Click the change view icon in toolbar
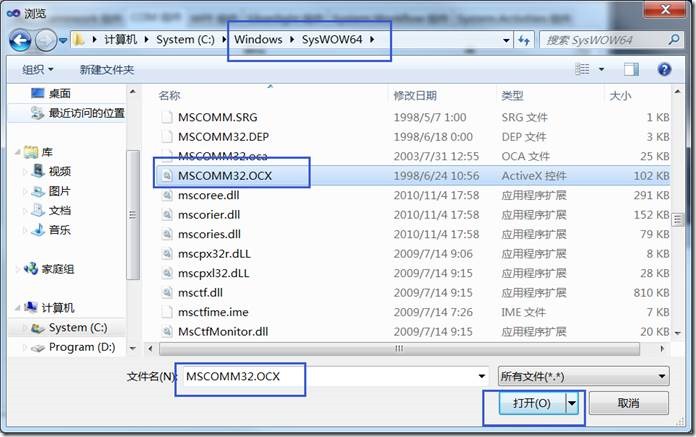The image size is (696, 437). [x=582, y=69]
